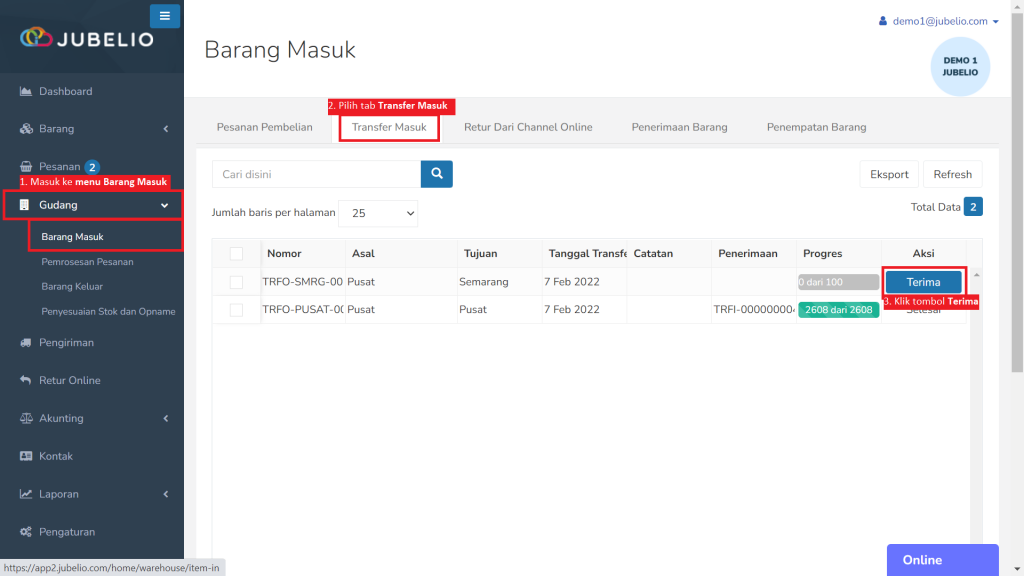Switch to the Pesanan Pembelian tab

coord(264,127)
